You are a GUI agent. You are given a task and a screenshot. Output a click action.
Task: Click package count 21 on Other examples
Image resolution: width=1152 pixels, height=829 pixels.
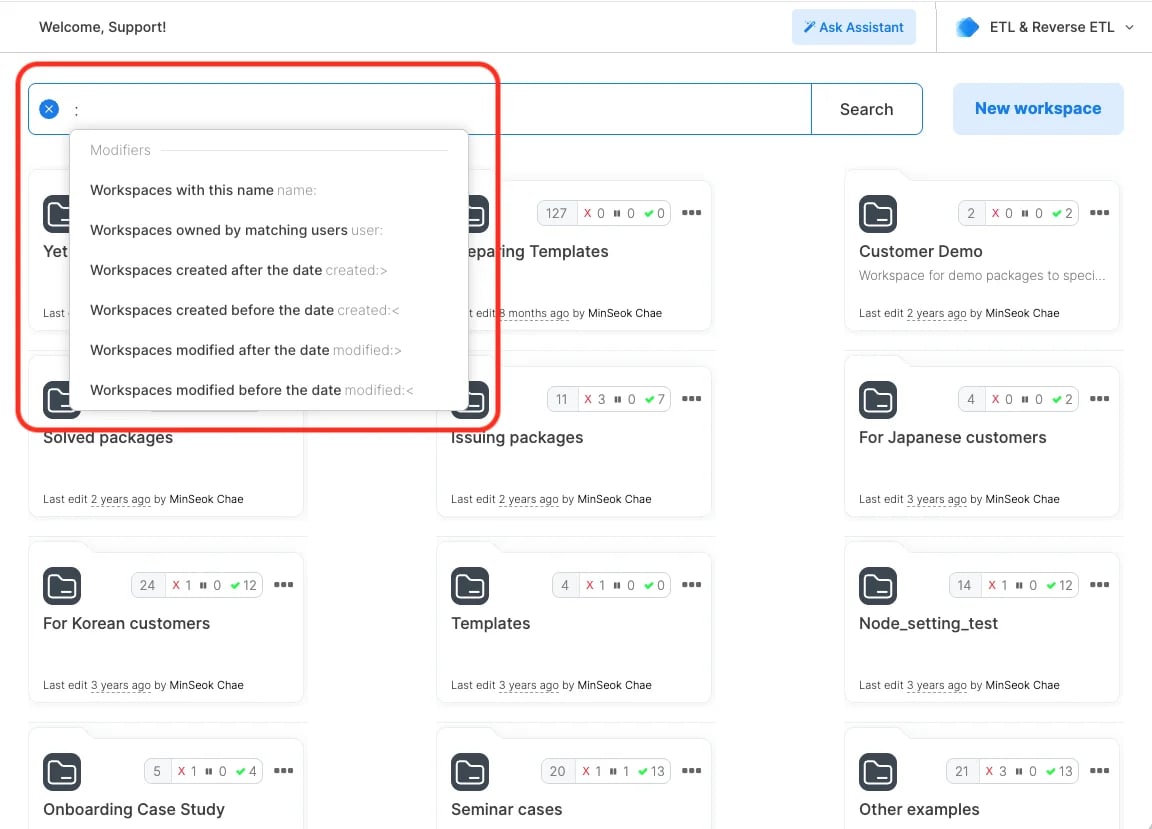click(962, 771)
